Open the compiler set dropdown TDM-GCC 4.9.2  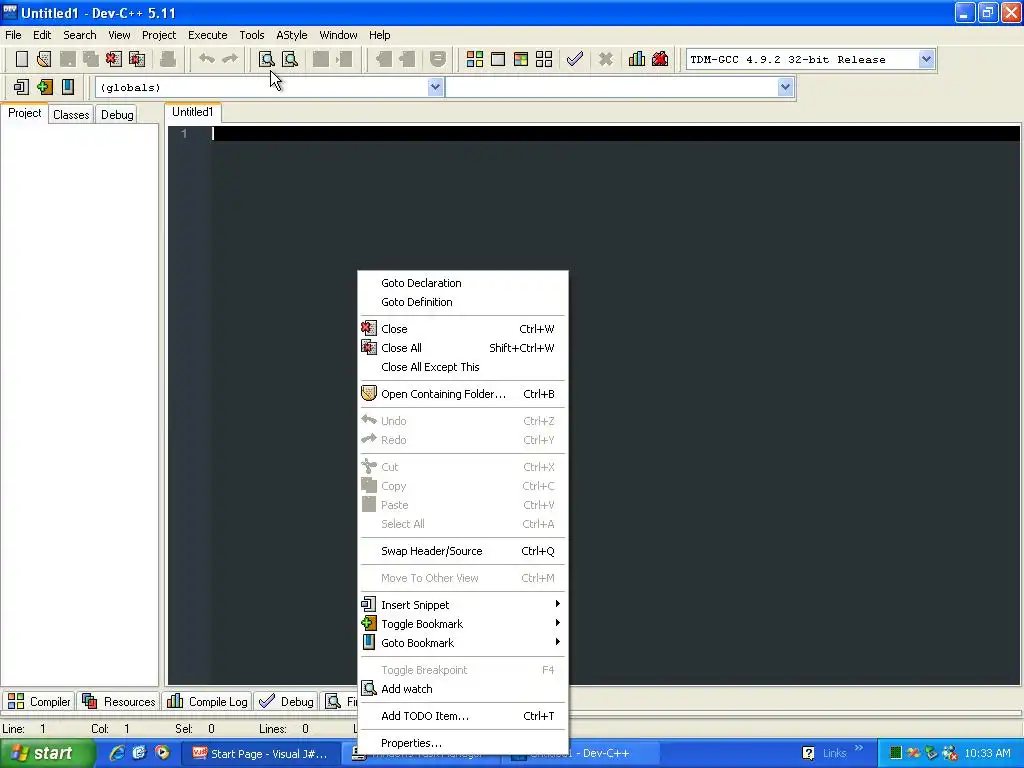[926, 59]
